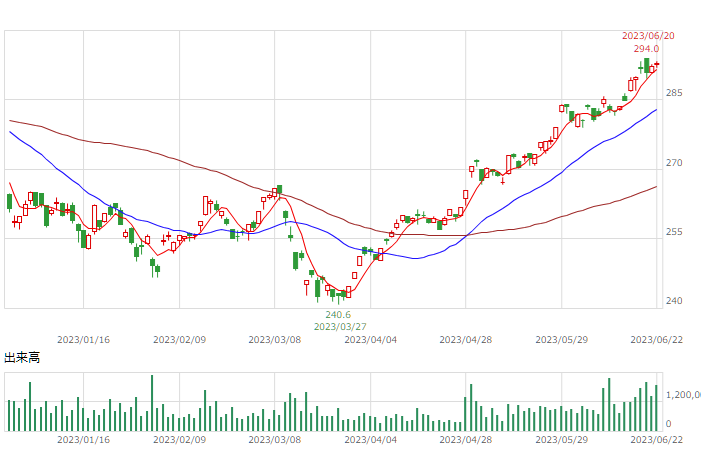
Task: Click 2023/04/04 date under volume chart
Action: click(370, 440)
